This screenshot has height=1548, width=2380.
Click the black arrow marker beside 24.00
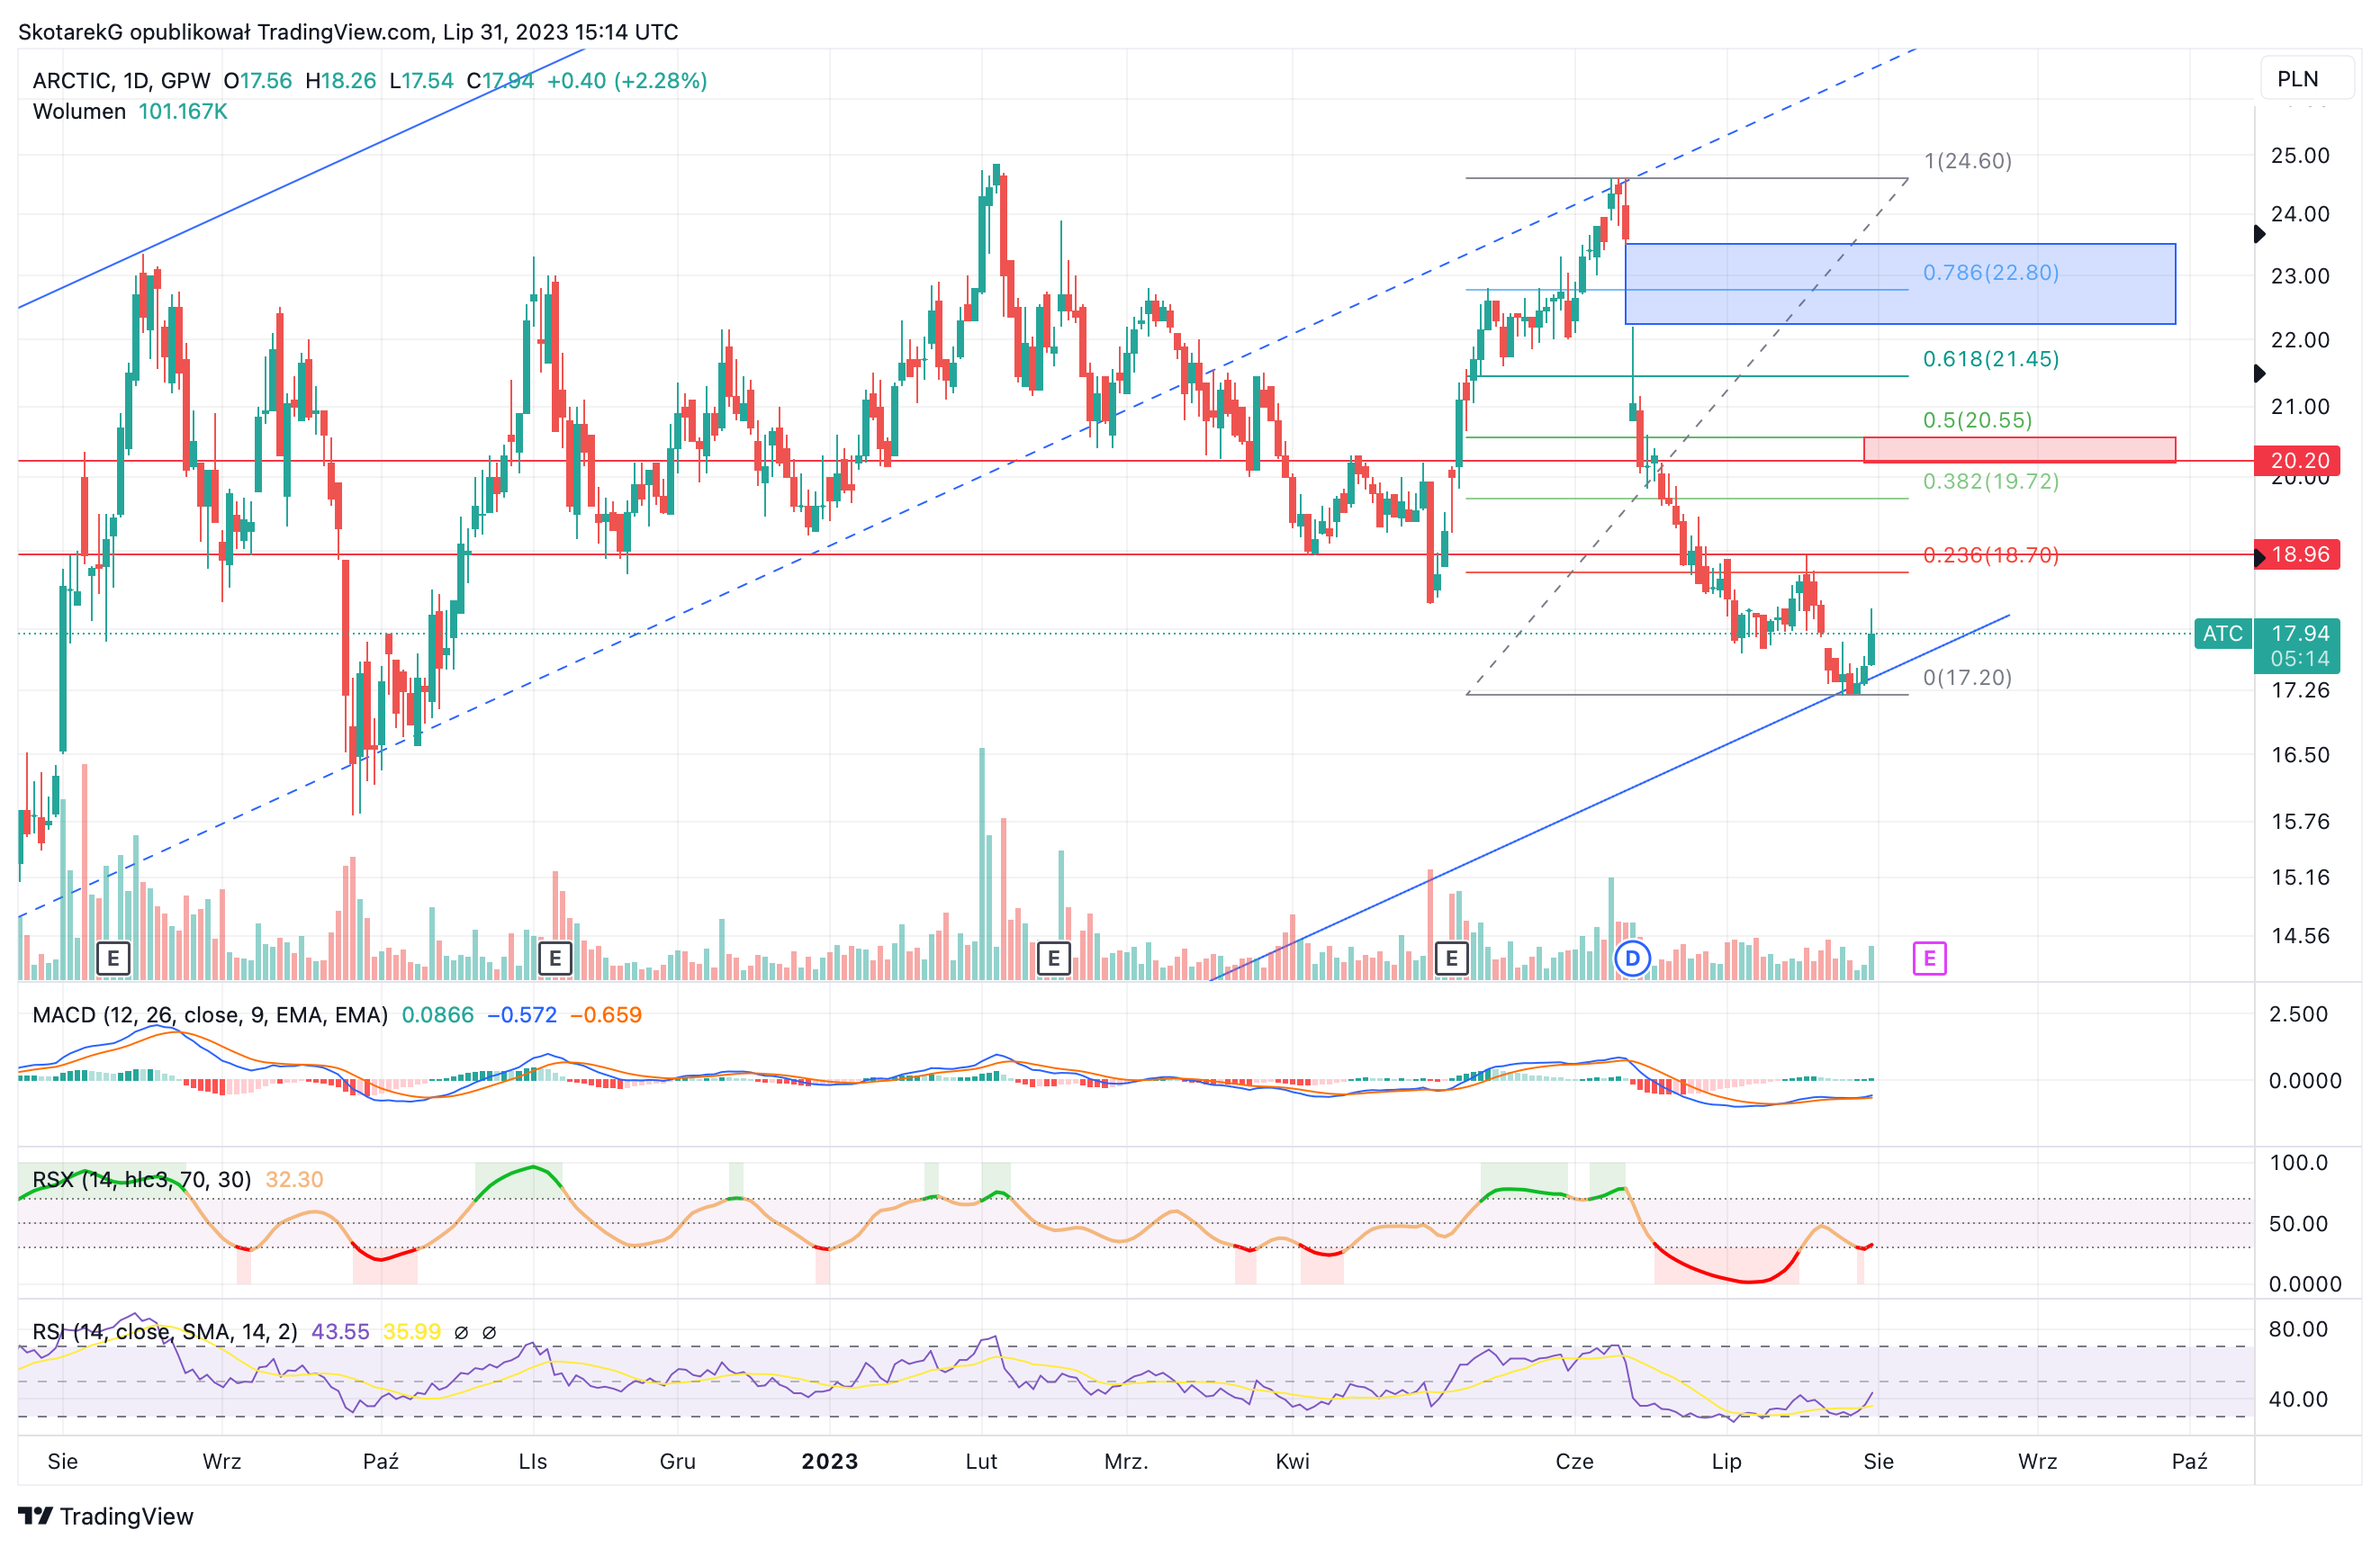pyautogui.click(x=2259, y=234)
